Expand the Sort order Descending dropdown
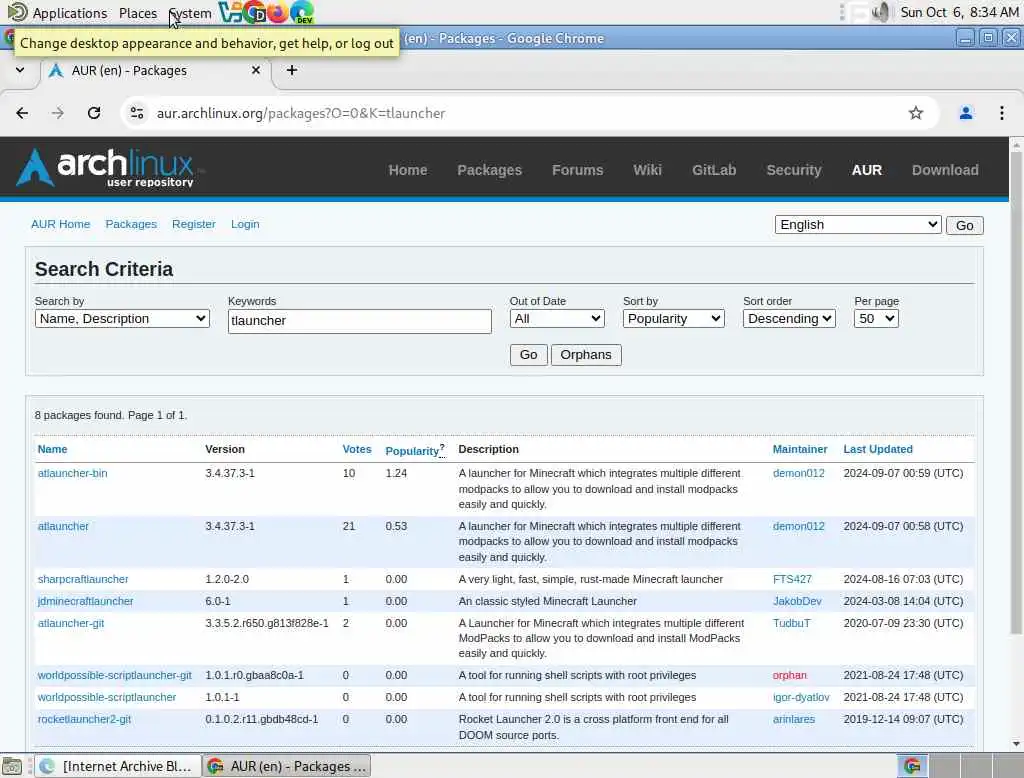Screen dimensions: 1024x778 789,319
